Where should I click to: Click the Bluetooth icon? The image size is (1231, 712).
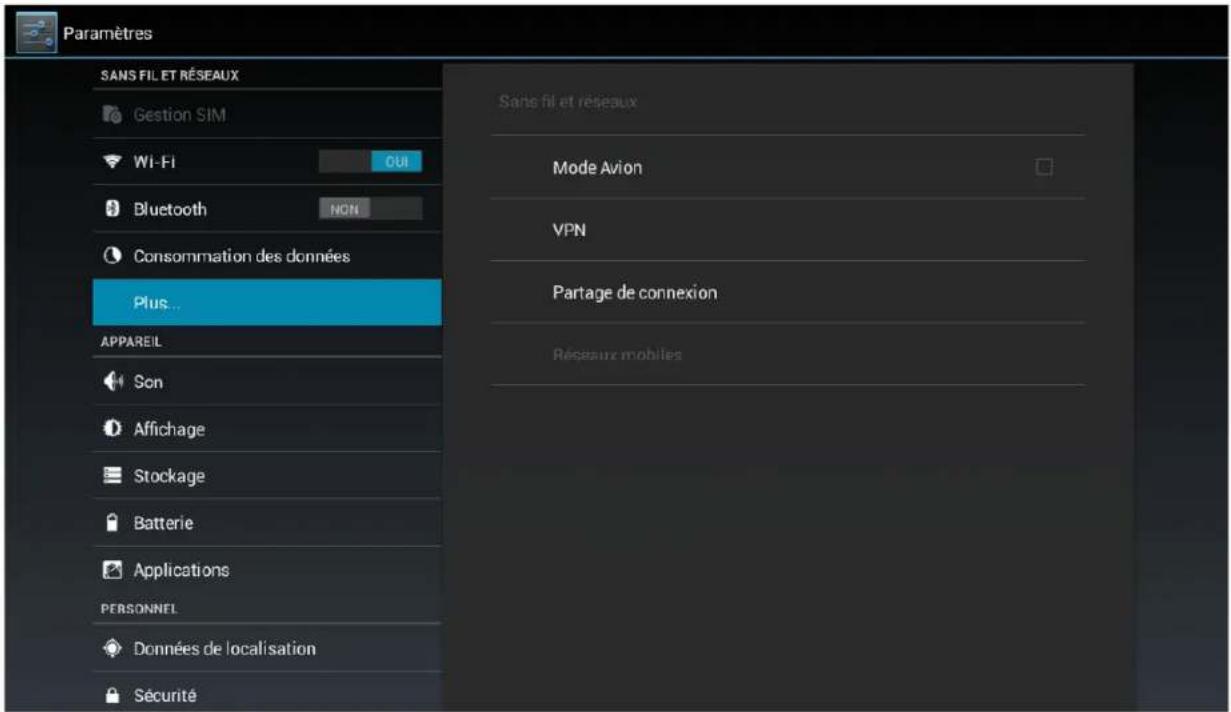pos(112,209)
